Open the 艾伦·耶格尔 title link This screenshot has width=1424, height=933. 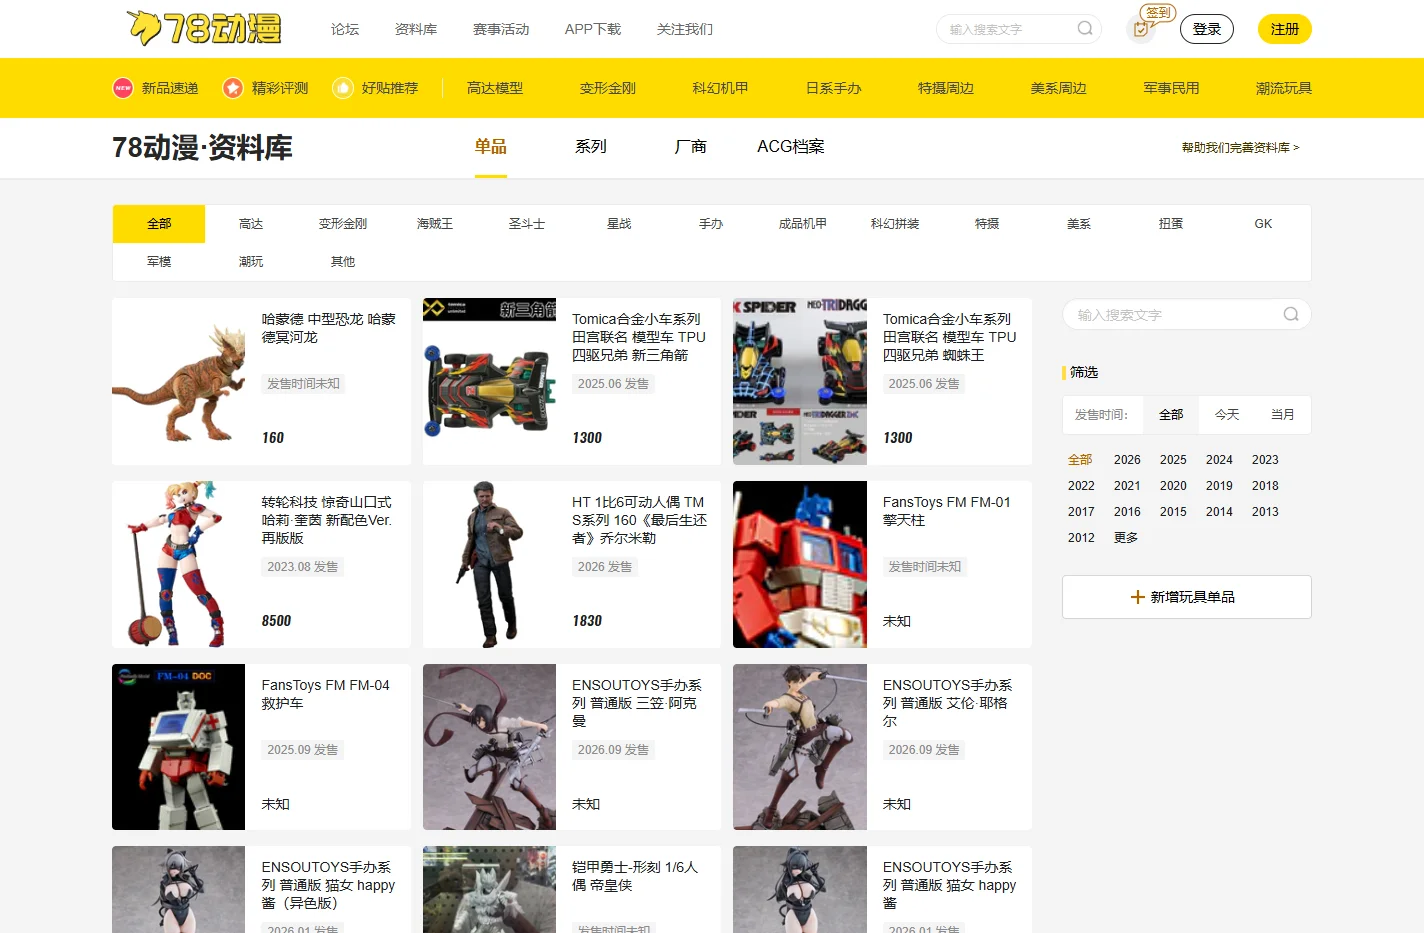point(947,703)
